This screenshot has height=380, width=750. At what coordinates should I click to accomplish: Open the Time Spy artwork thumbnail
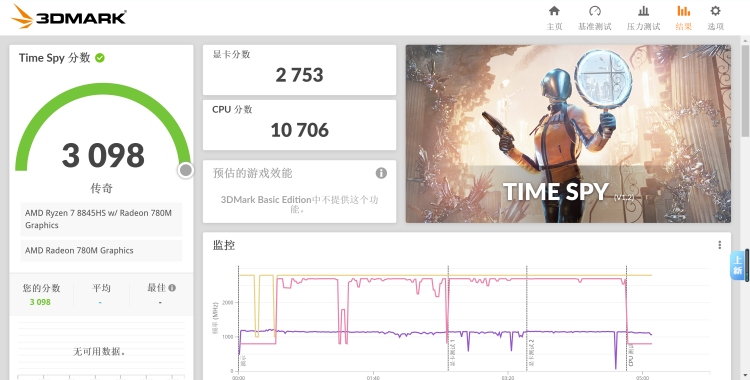click(568, 134)
